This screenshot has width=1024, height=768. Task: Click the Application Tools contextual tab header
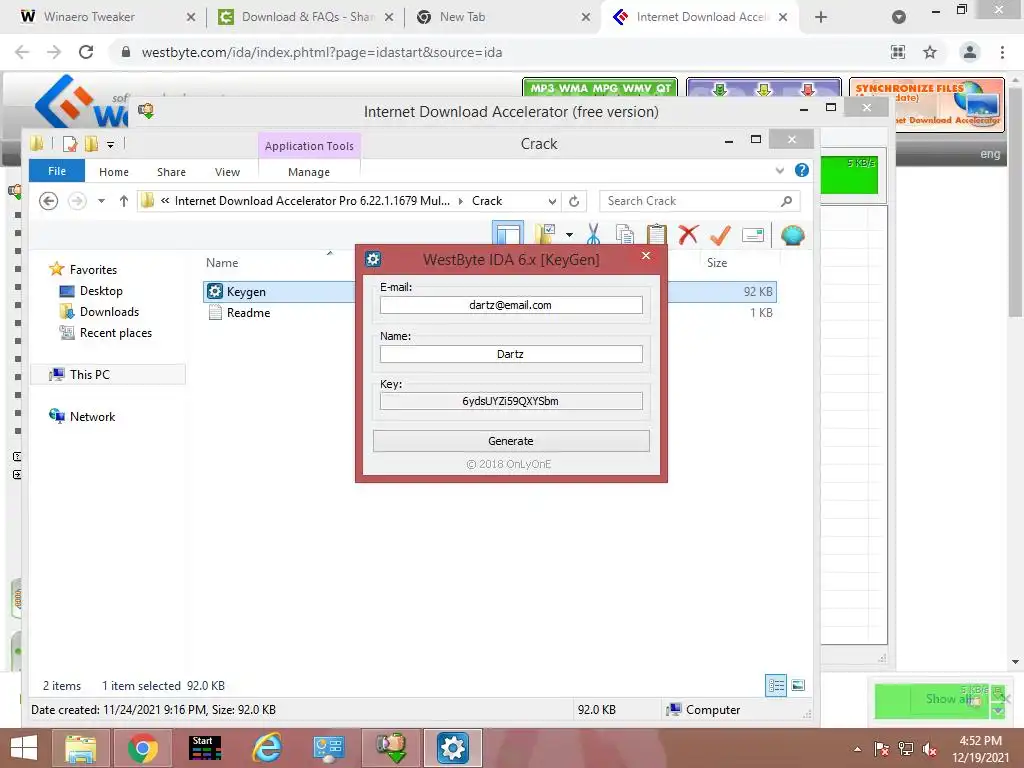[310, 146]
